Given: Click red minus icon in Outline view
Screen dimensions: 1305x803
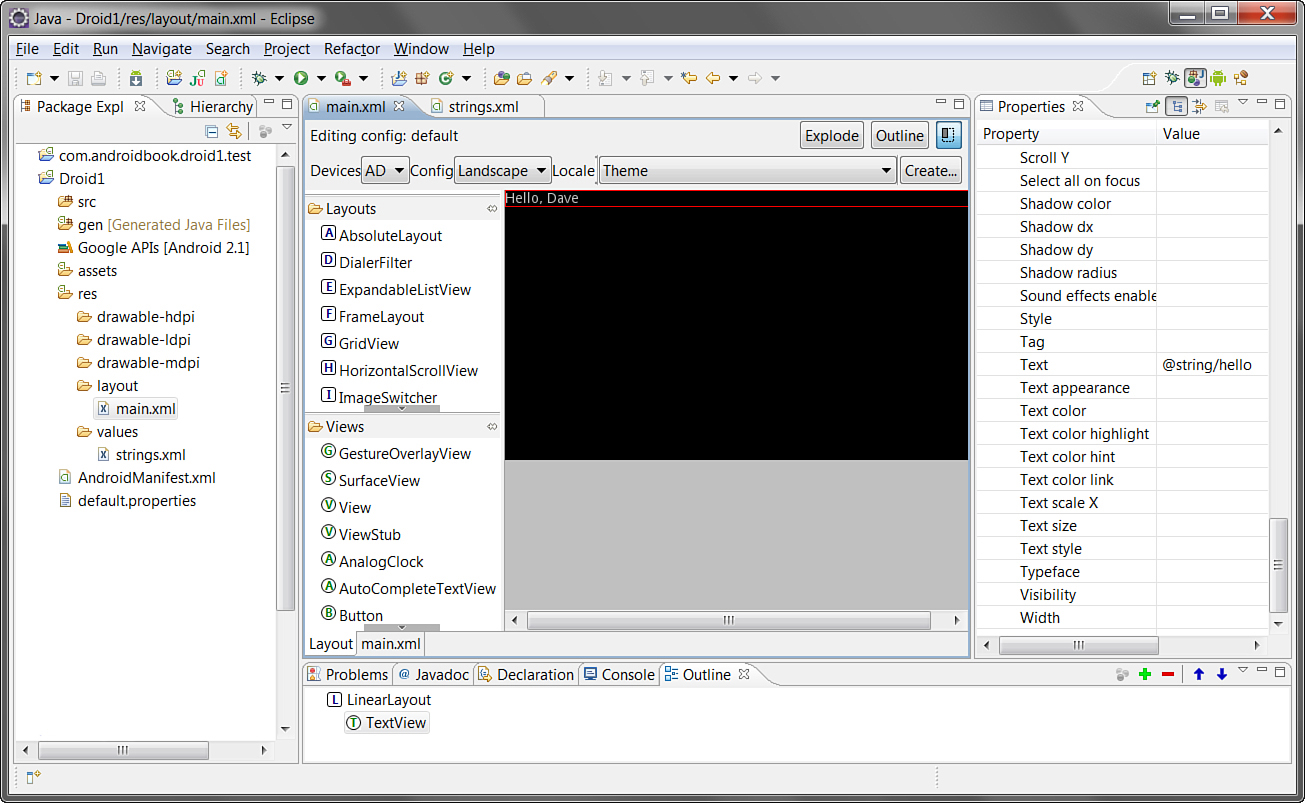Looking at the screenshot, I should click(x=1168, y=675).
